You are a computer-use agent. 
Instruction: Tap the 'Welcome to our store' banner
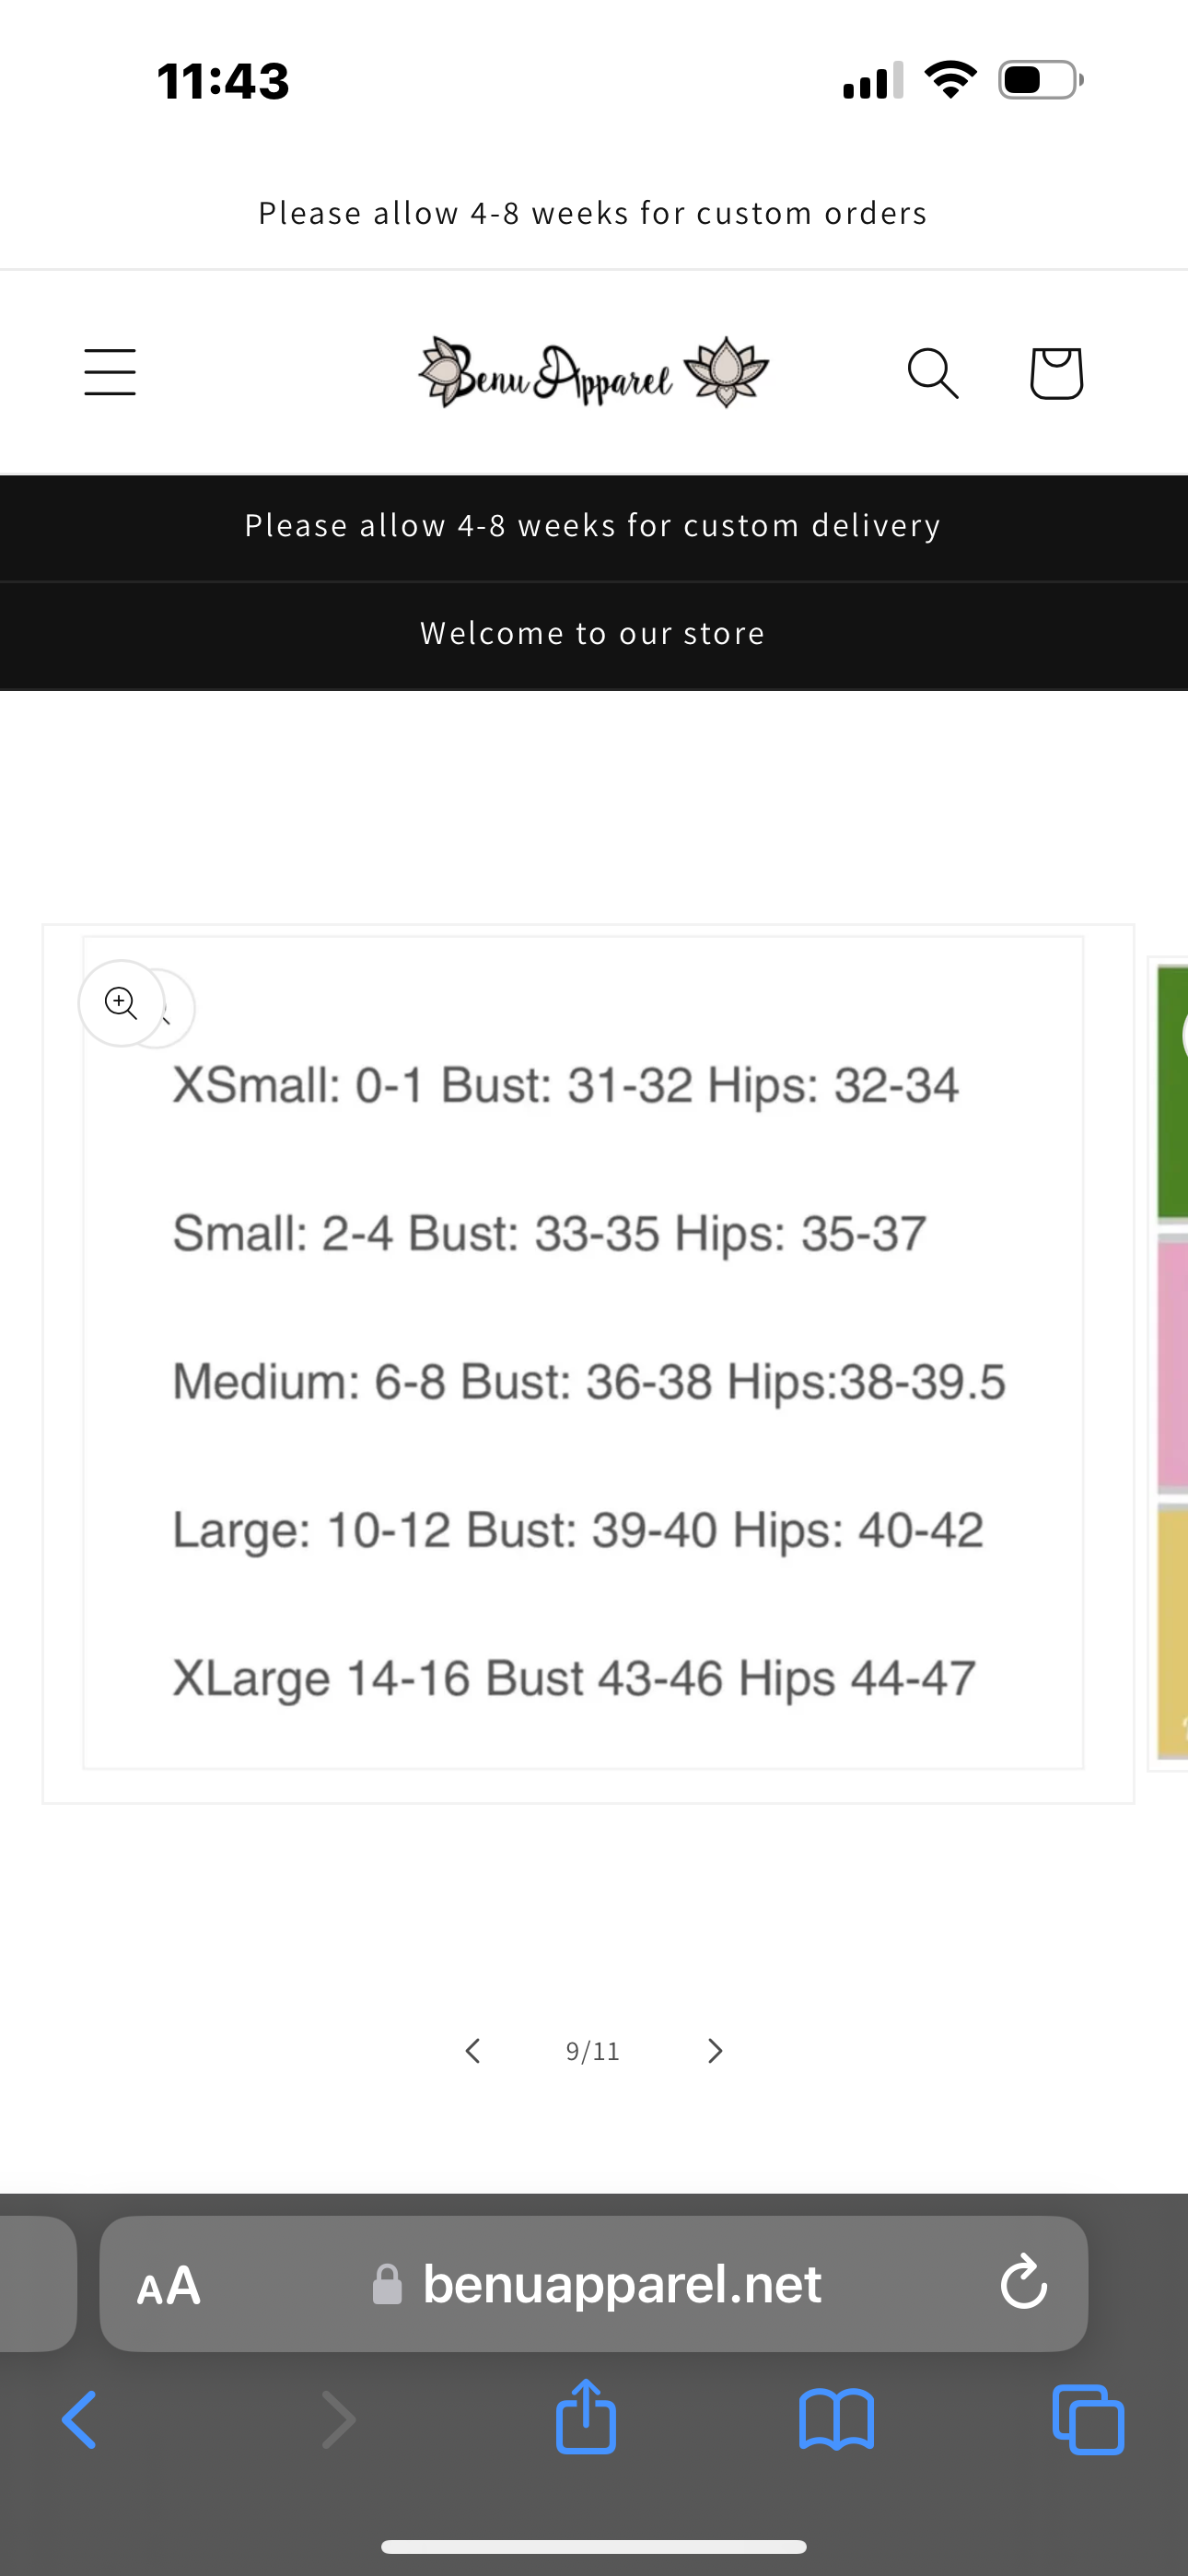tap(593, 634)
